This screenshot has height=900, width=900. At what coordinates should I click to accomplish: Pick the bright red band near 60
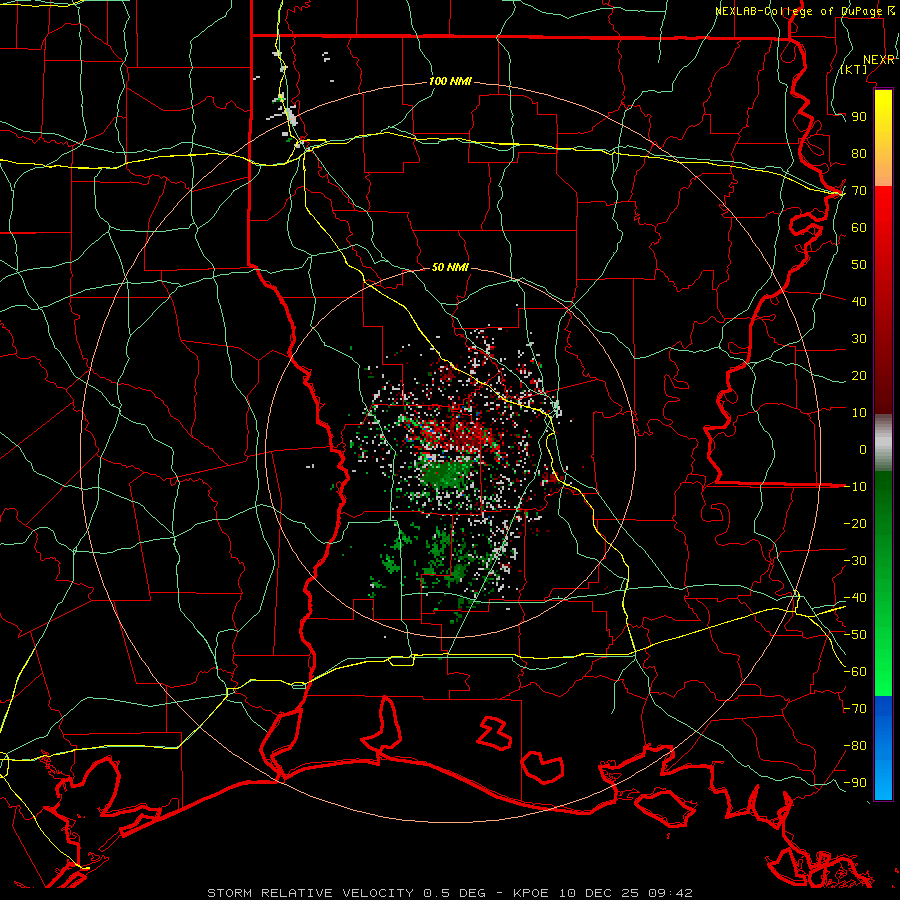pyautogui.click(x=883, y=218)
